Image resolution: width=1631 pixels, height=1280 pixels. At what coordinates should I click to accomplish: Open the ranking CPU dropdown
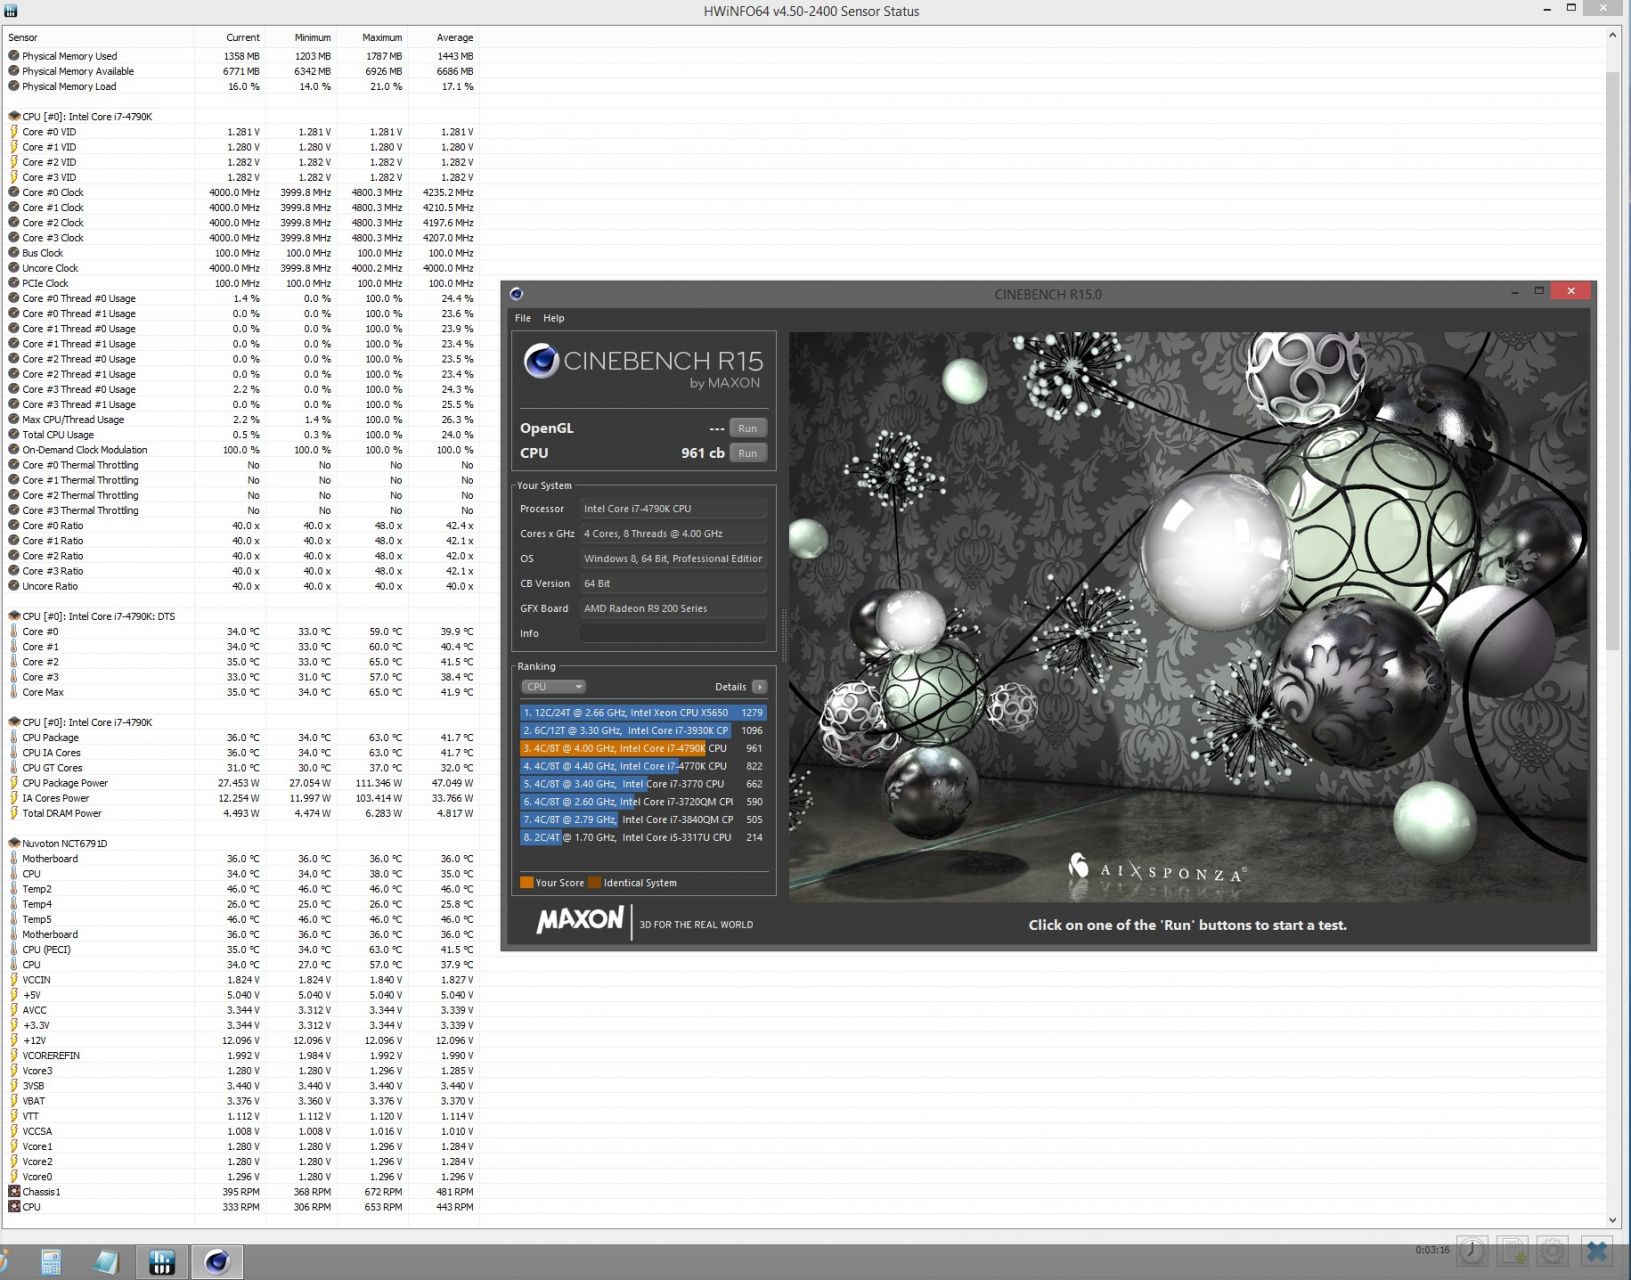pos(553,687)
